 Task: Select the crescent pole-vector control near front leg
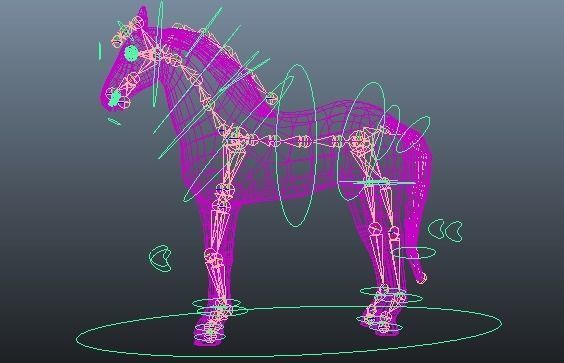click(x=161, y=259)
